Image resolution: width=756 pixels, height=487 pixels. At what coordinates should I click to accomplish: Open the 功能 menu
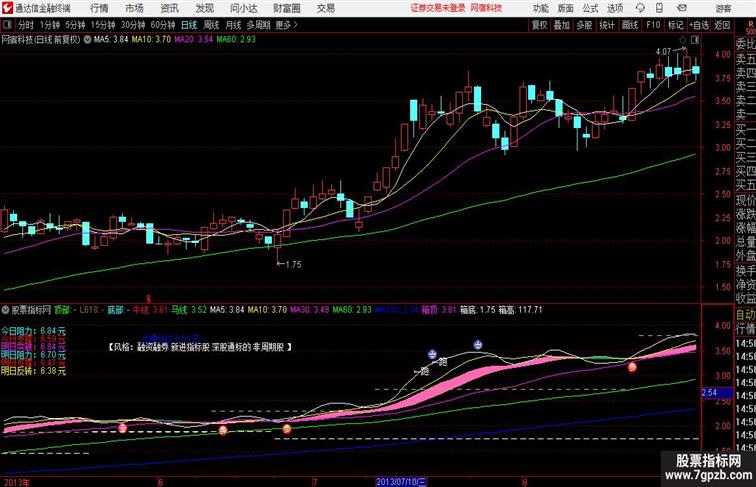click(540, 8)
